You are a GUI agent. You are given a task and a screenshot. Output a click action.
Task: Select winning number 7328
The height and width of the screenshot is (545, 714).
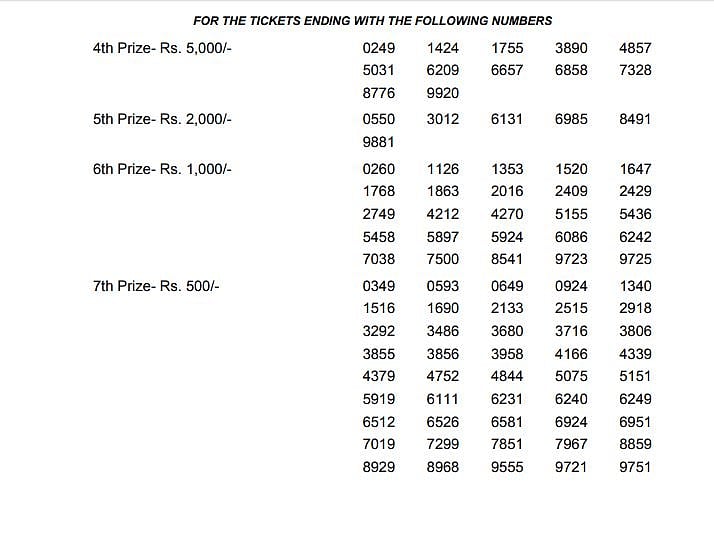click(x=635, y=70)
